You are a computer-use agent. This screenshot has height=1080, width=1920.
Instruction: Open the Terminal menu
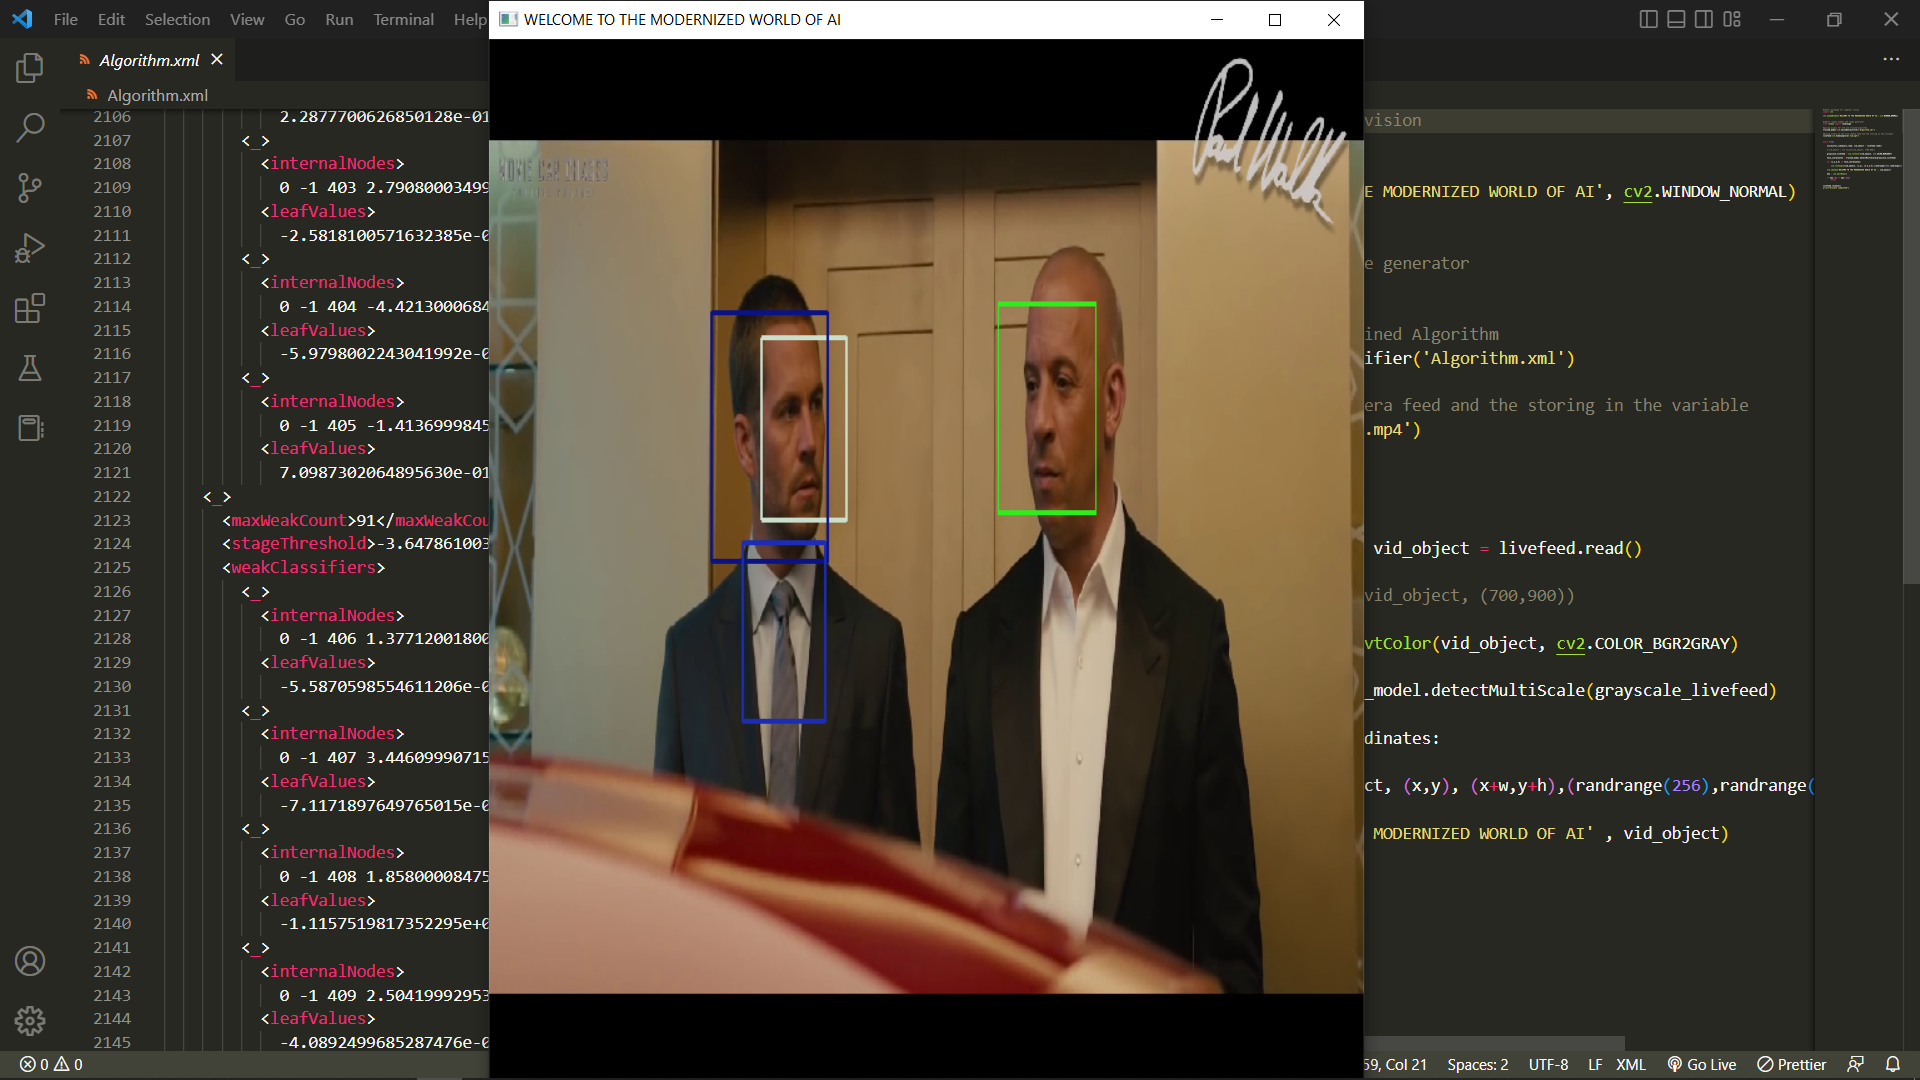pos(403,19)
